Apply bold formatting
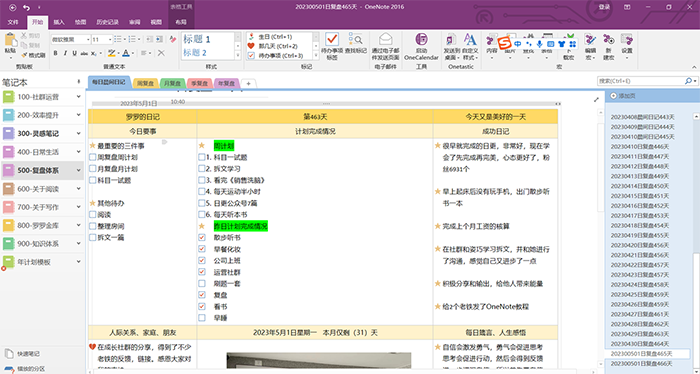 pyautogui.click(x=55, y=54)
